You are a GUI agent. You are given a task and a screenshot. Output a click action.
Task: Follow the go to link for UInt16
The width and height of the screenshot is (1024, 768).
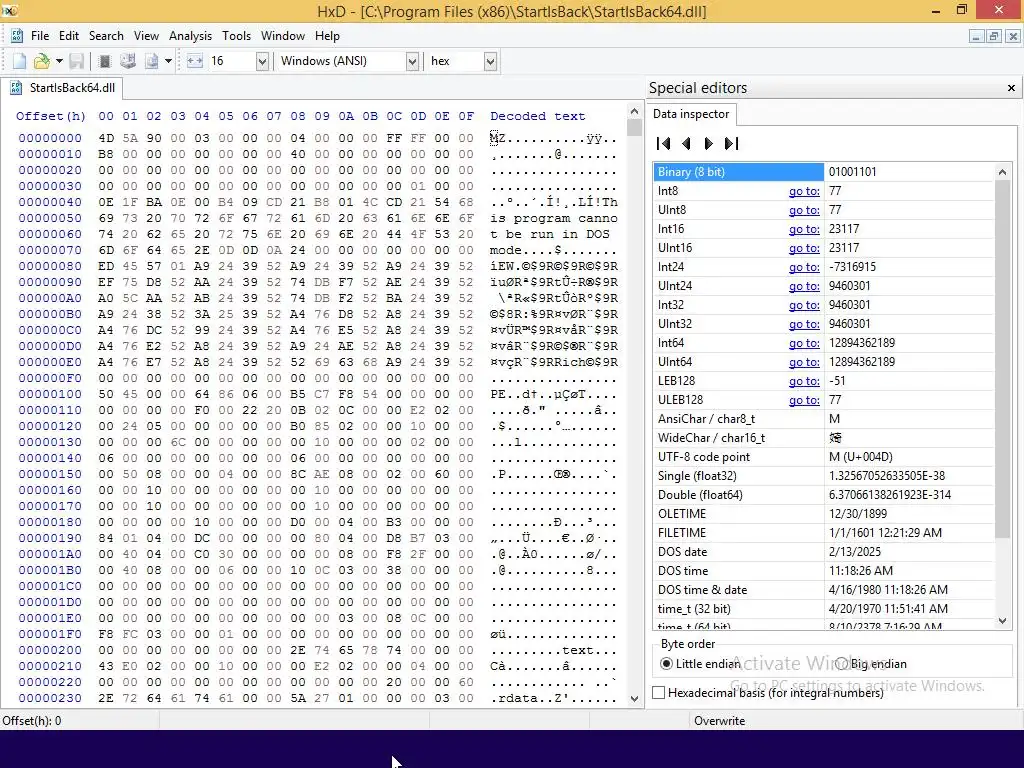pos(804,248)
